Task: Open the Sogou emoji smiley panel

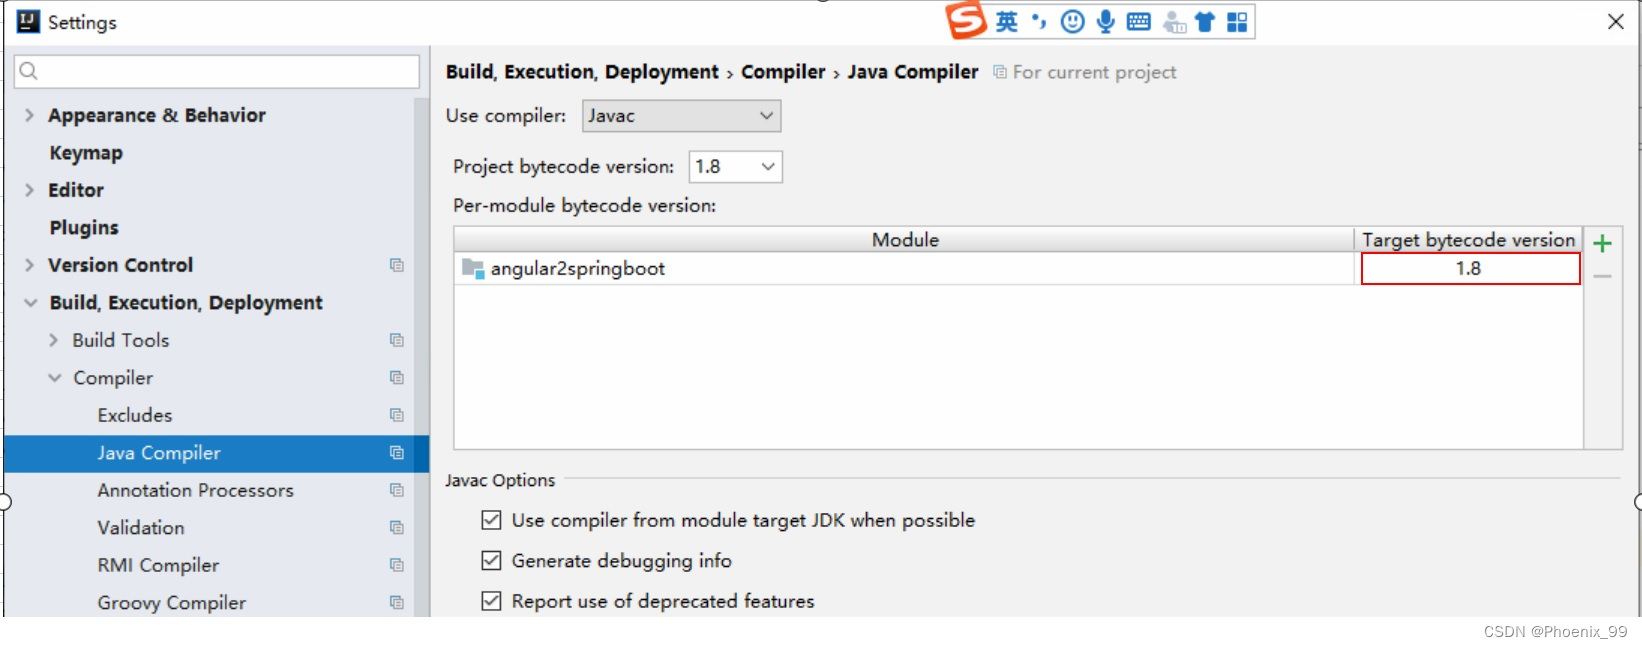Action: [1072, 22]
